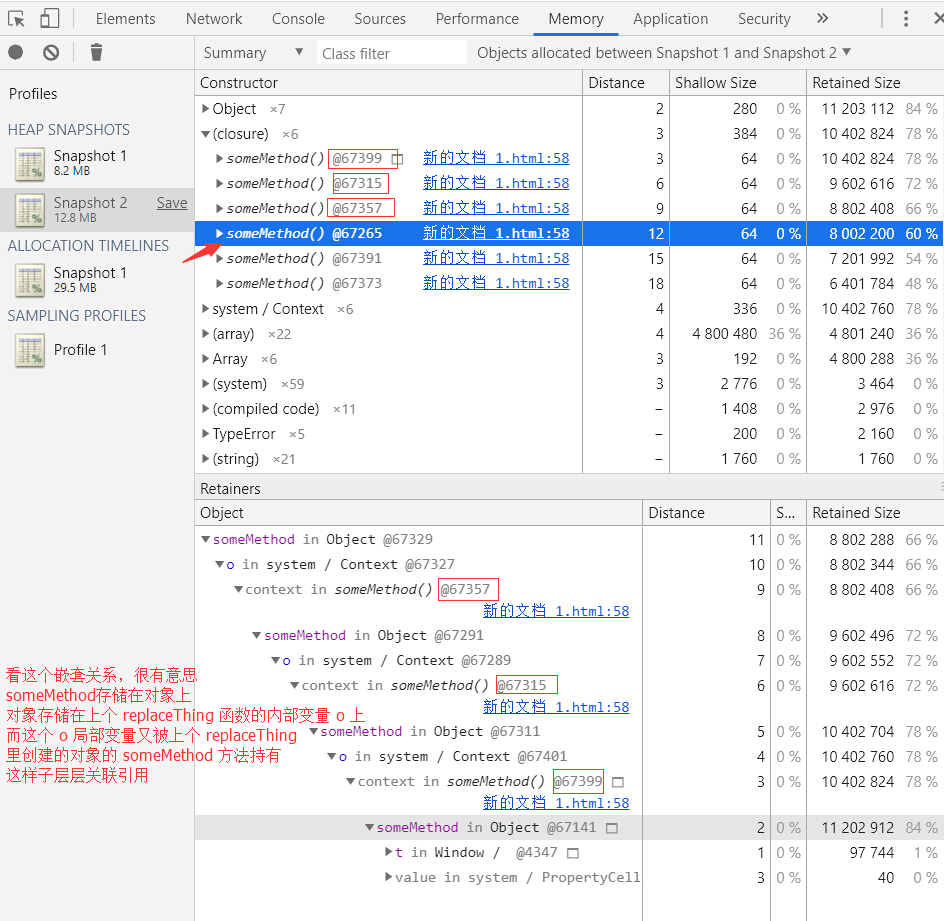This screenshot has height=921, width=944.
Task: Click the trash can delete profile icon
Action: click(x=96, y=53)
